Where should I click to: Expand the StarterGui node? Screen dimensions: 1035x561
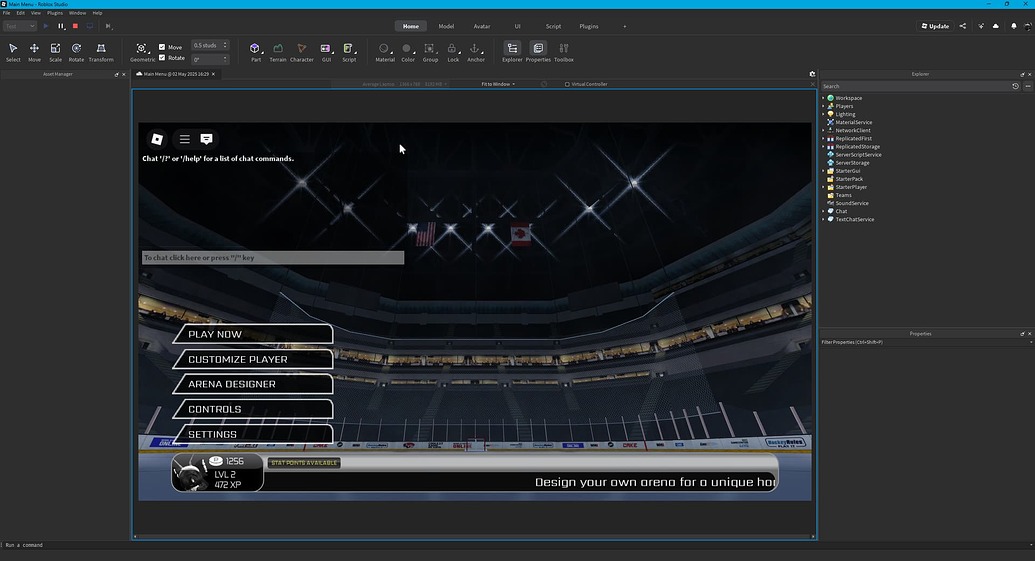[x=823, y=171]
